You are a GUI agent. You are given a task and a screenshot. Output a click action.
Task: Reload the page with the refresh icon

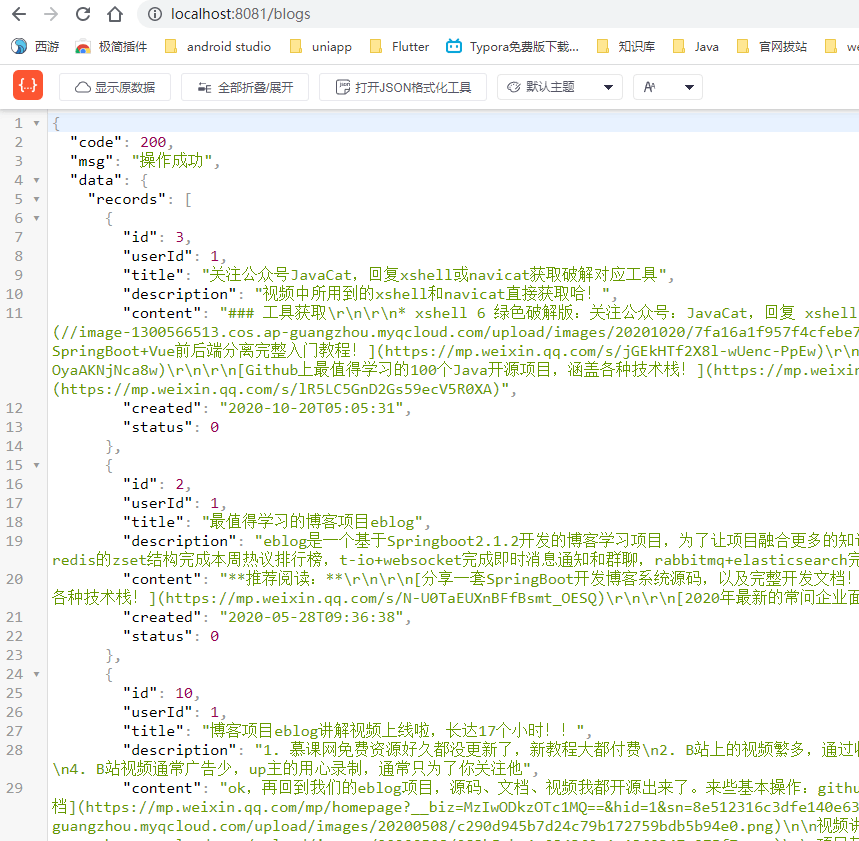pos(83,14)
